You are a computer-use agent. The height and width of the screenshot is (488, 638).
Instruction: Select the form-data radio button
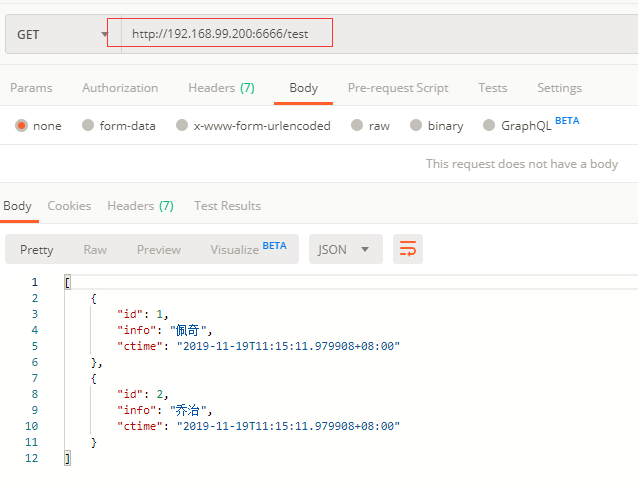point(88,126)
